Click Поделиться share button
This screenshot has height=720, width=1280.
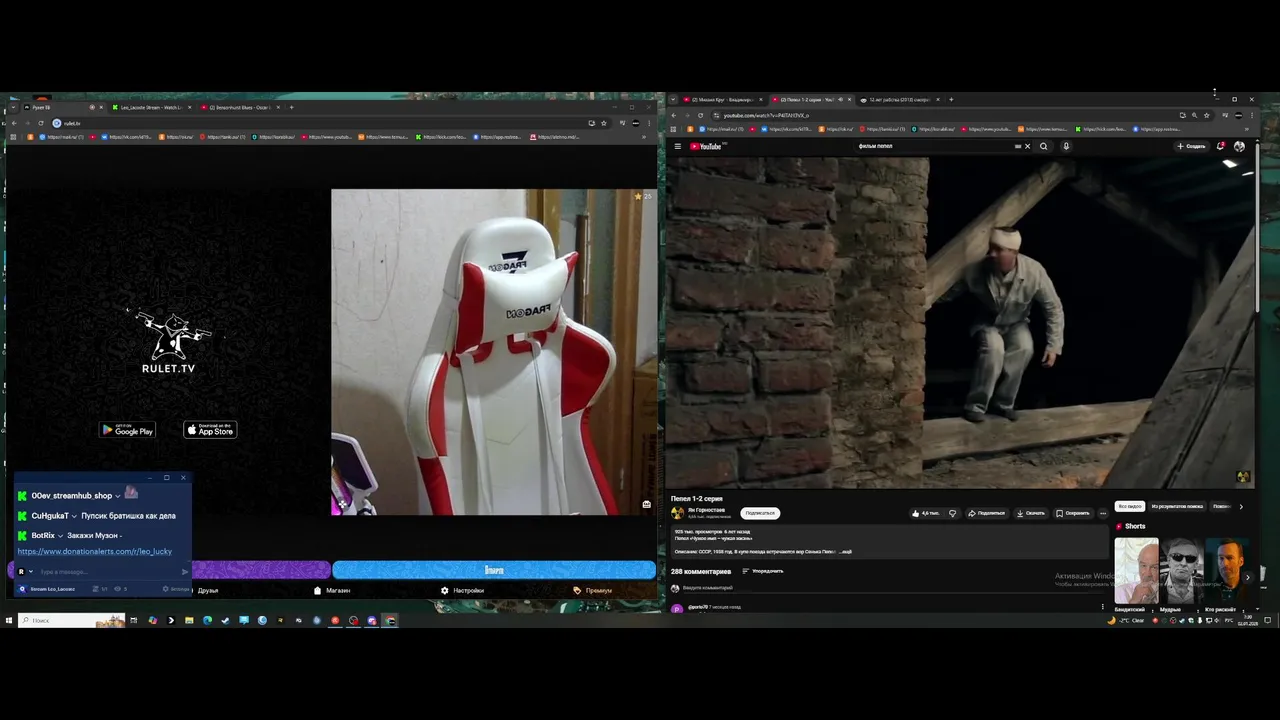(986, 513)
